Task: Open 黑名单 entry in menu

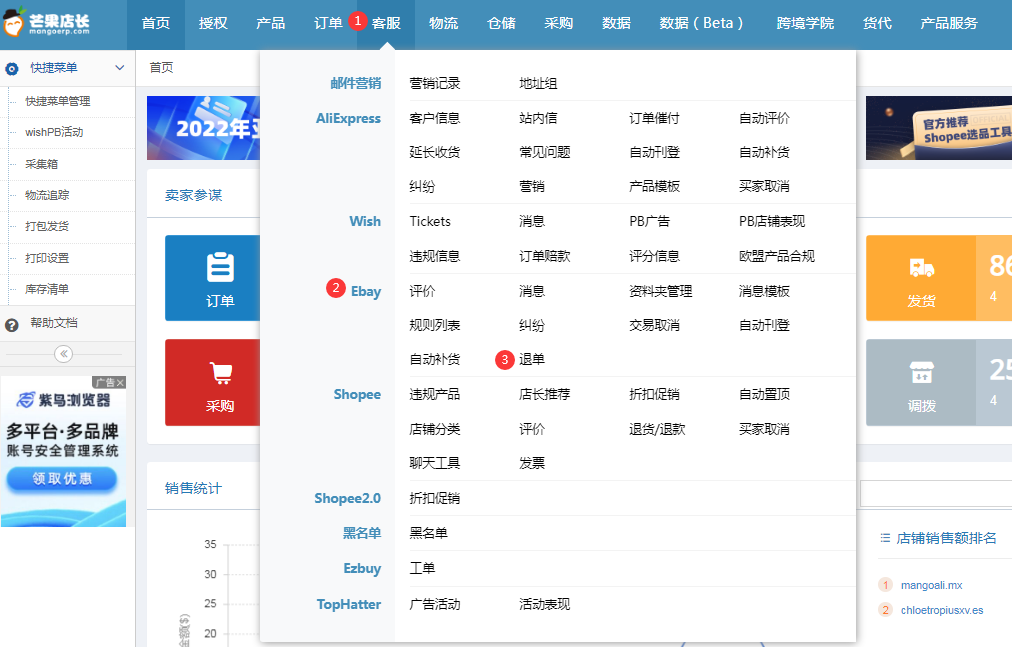Action: pyautogui.click(x=428, y=533)
